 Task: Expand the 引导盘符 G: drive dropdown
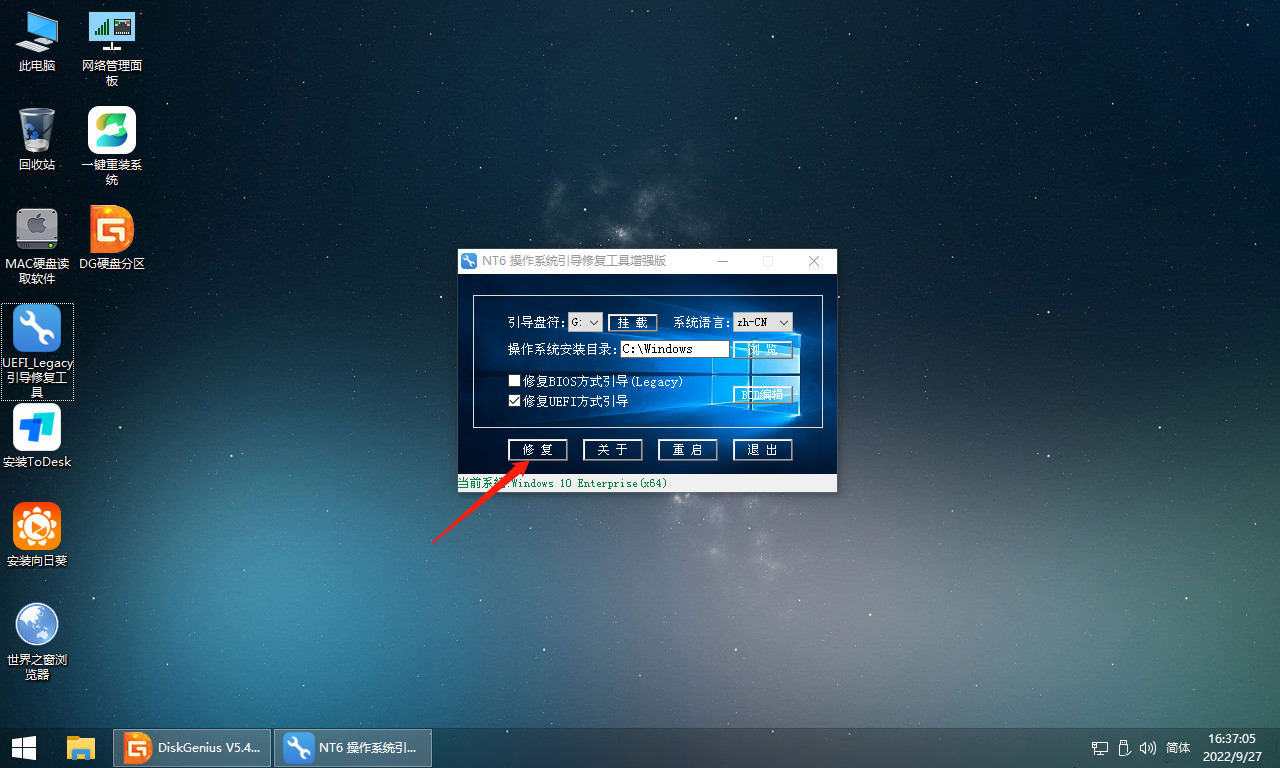click(585, 322)
